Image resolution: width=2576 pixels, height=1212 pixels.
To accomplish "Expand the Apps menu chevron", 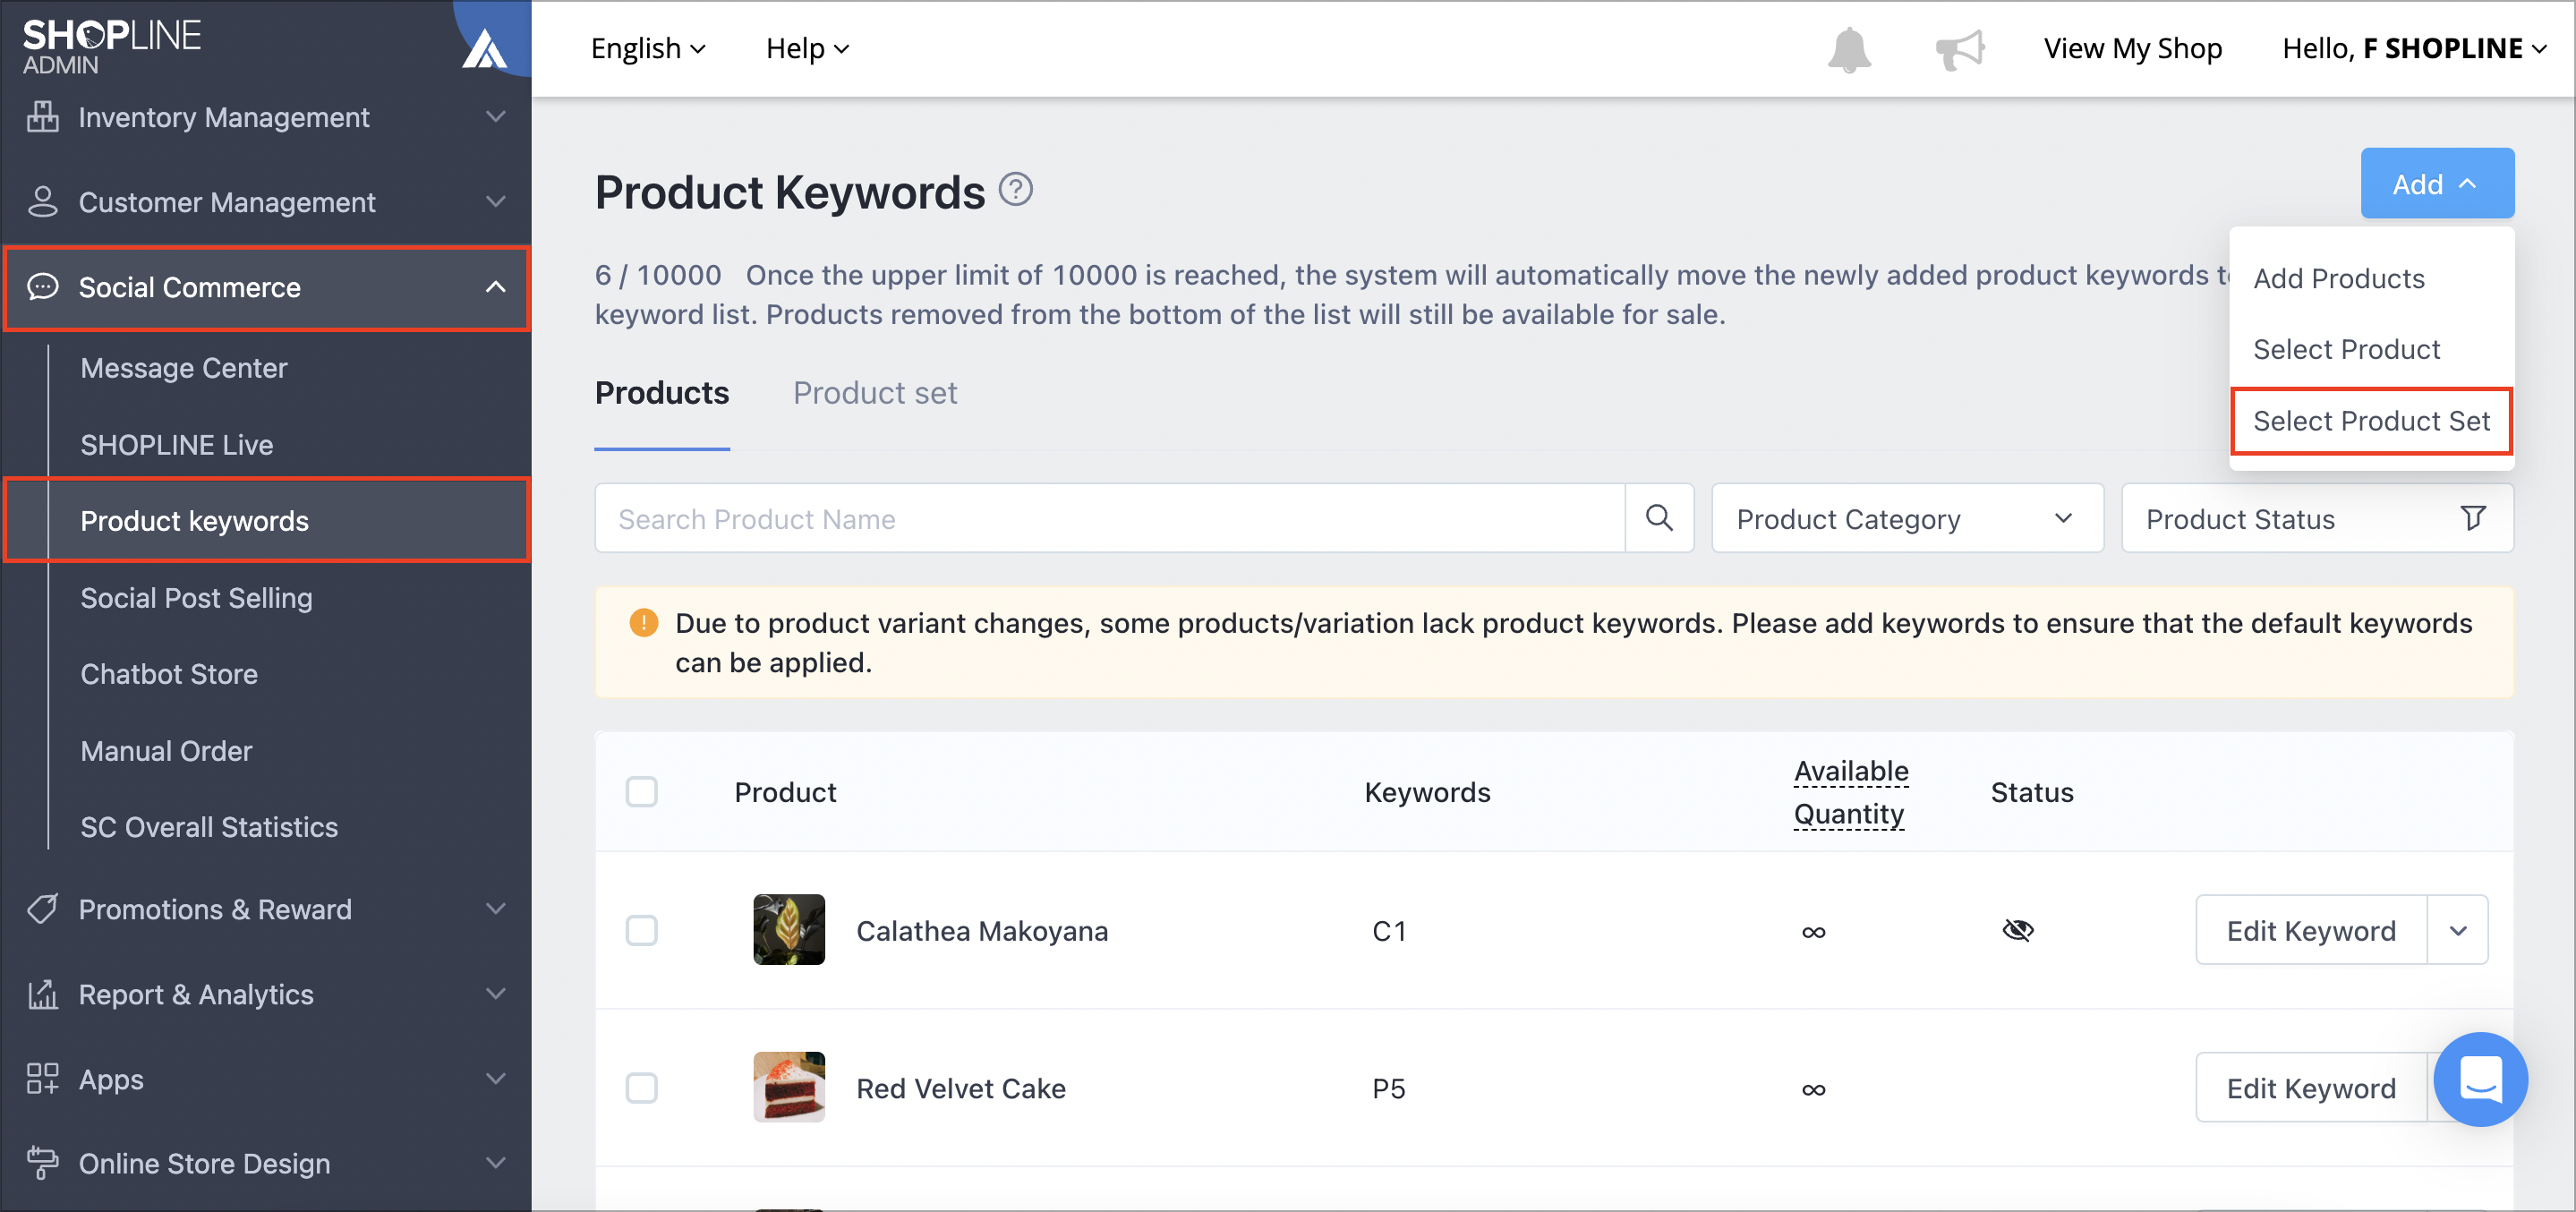I will tap(495, 1079).
